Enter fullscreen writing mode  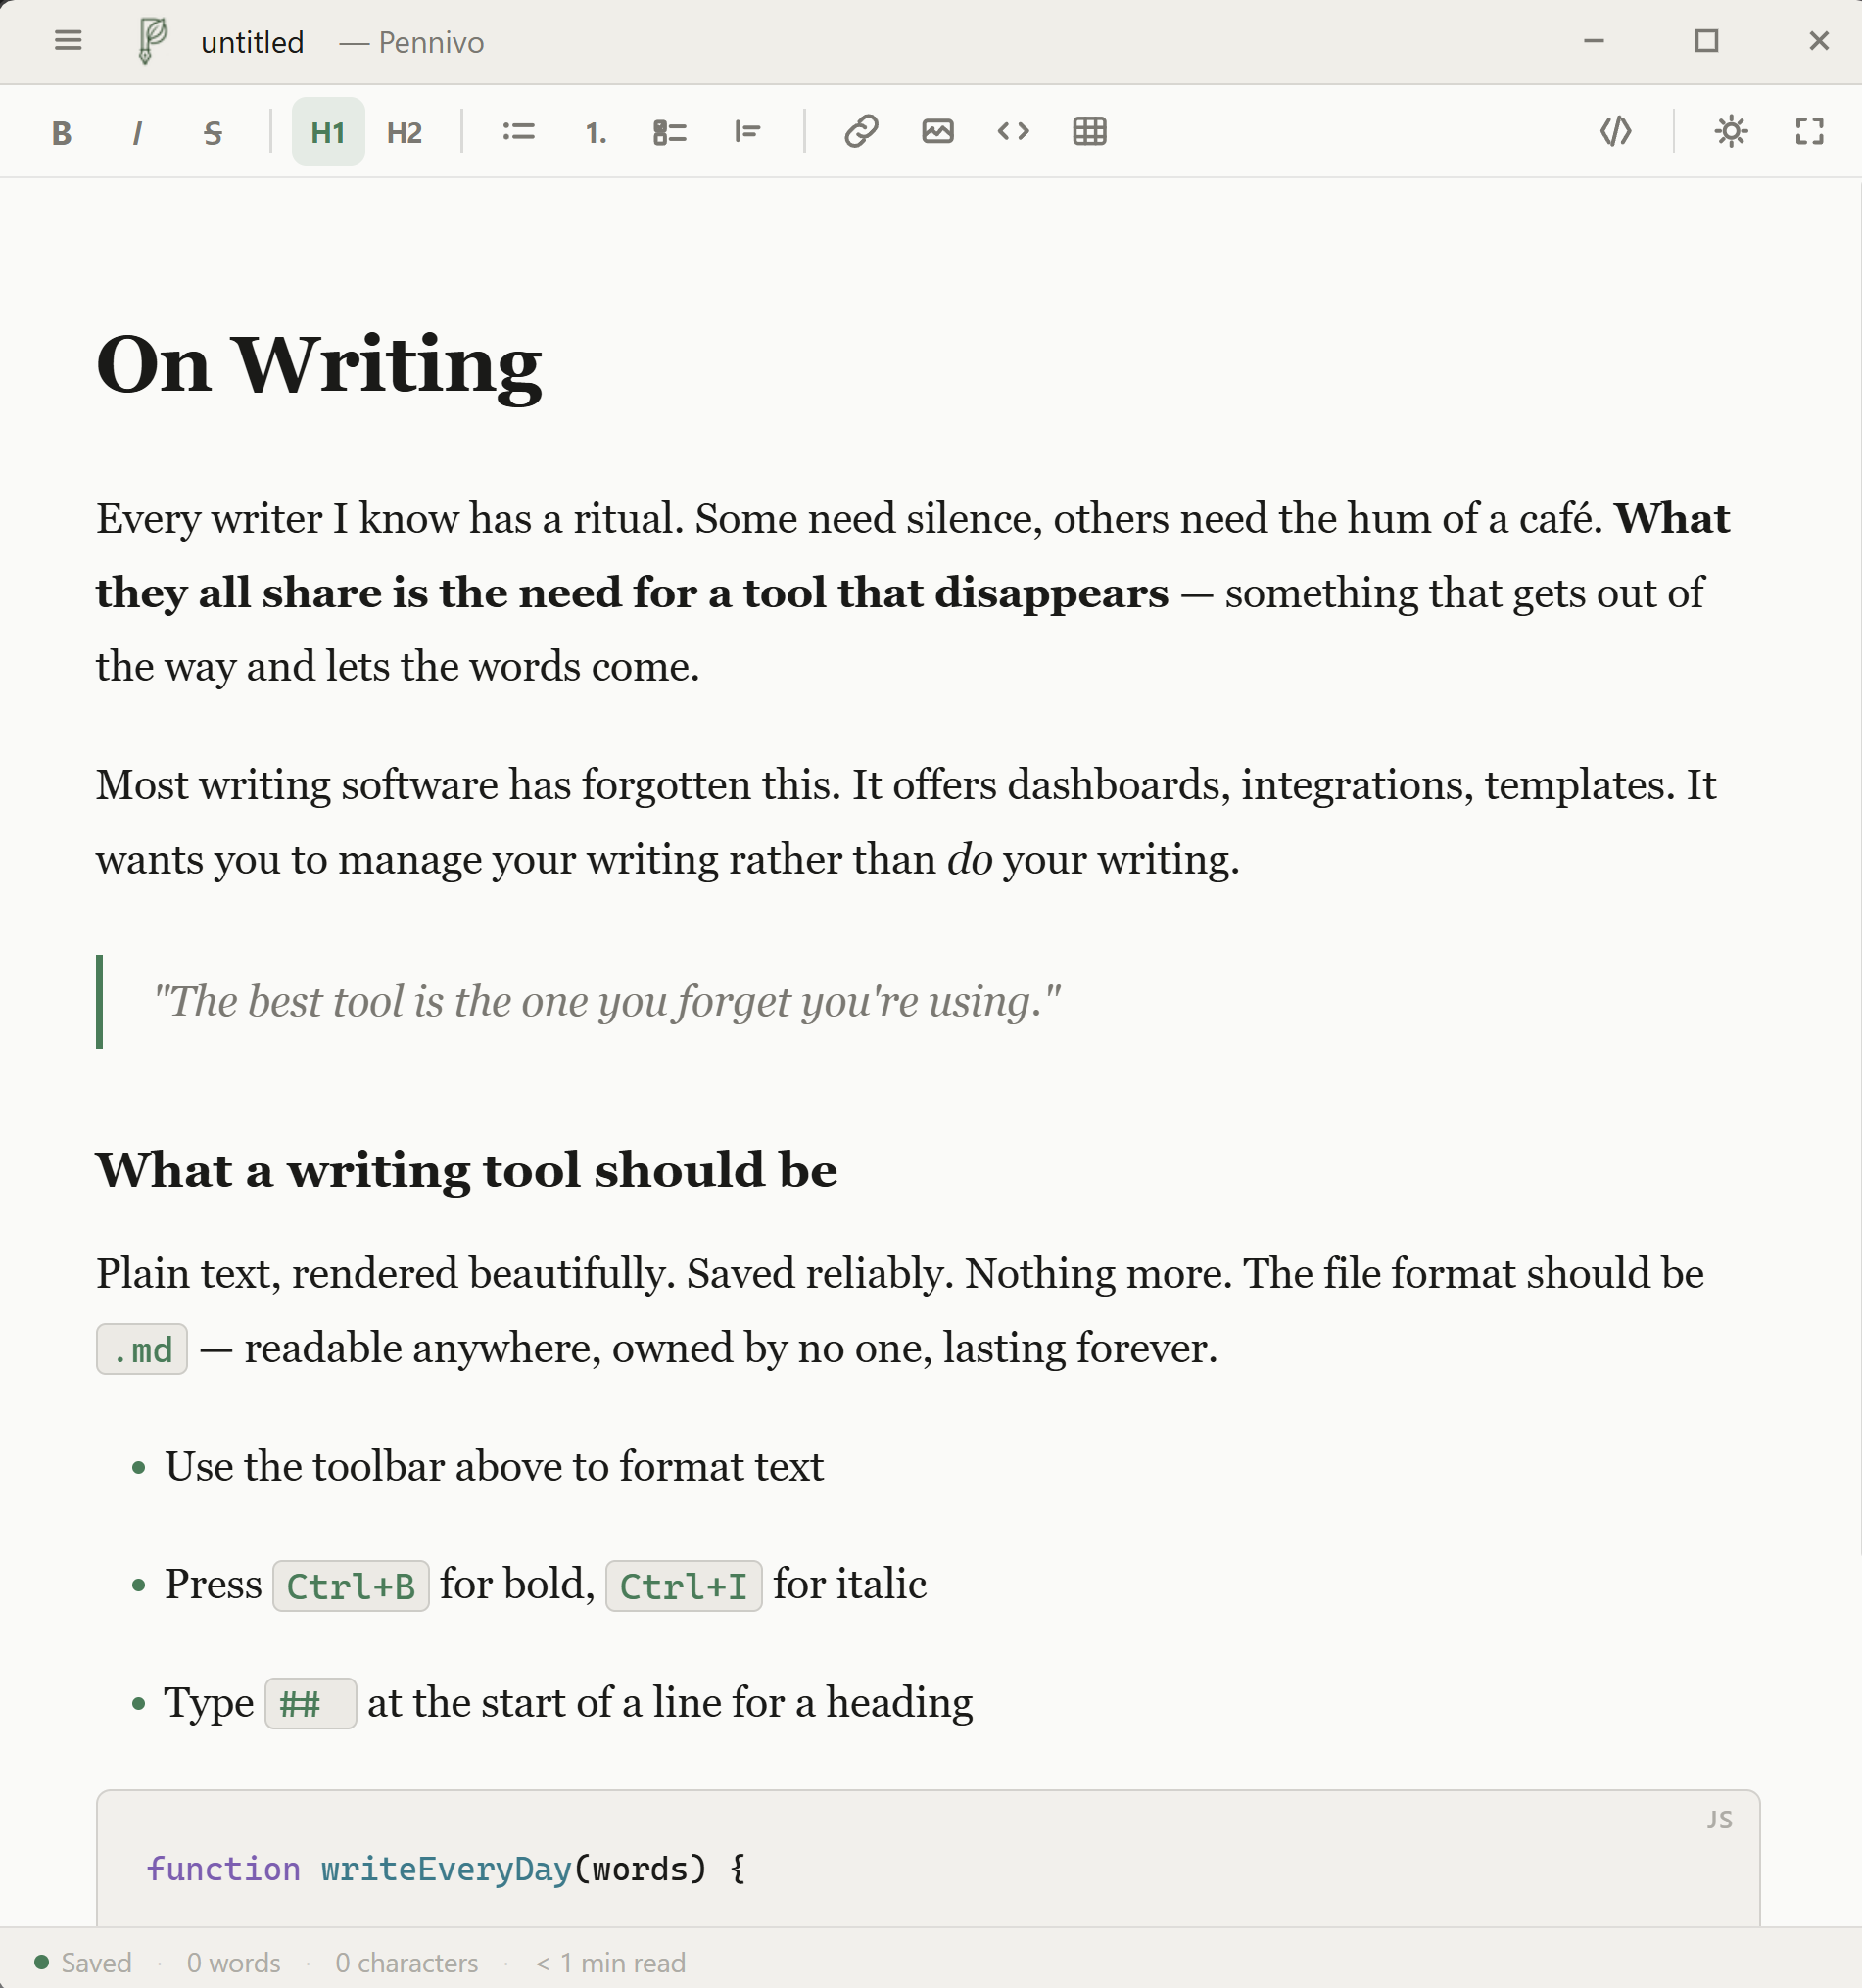[1810, 131]
